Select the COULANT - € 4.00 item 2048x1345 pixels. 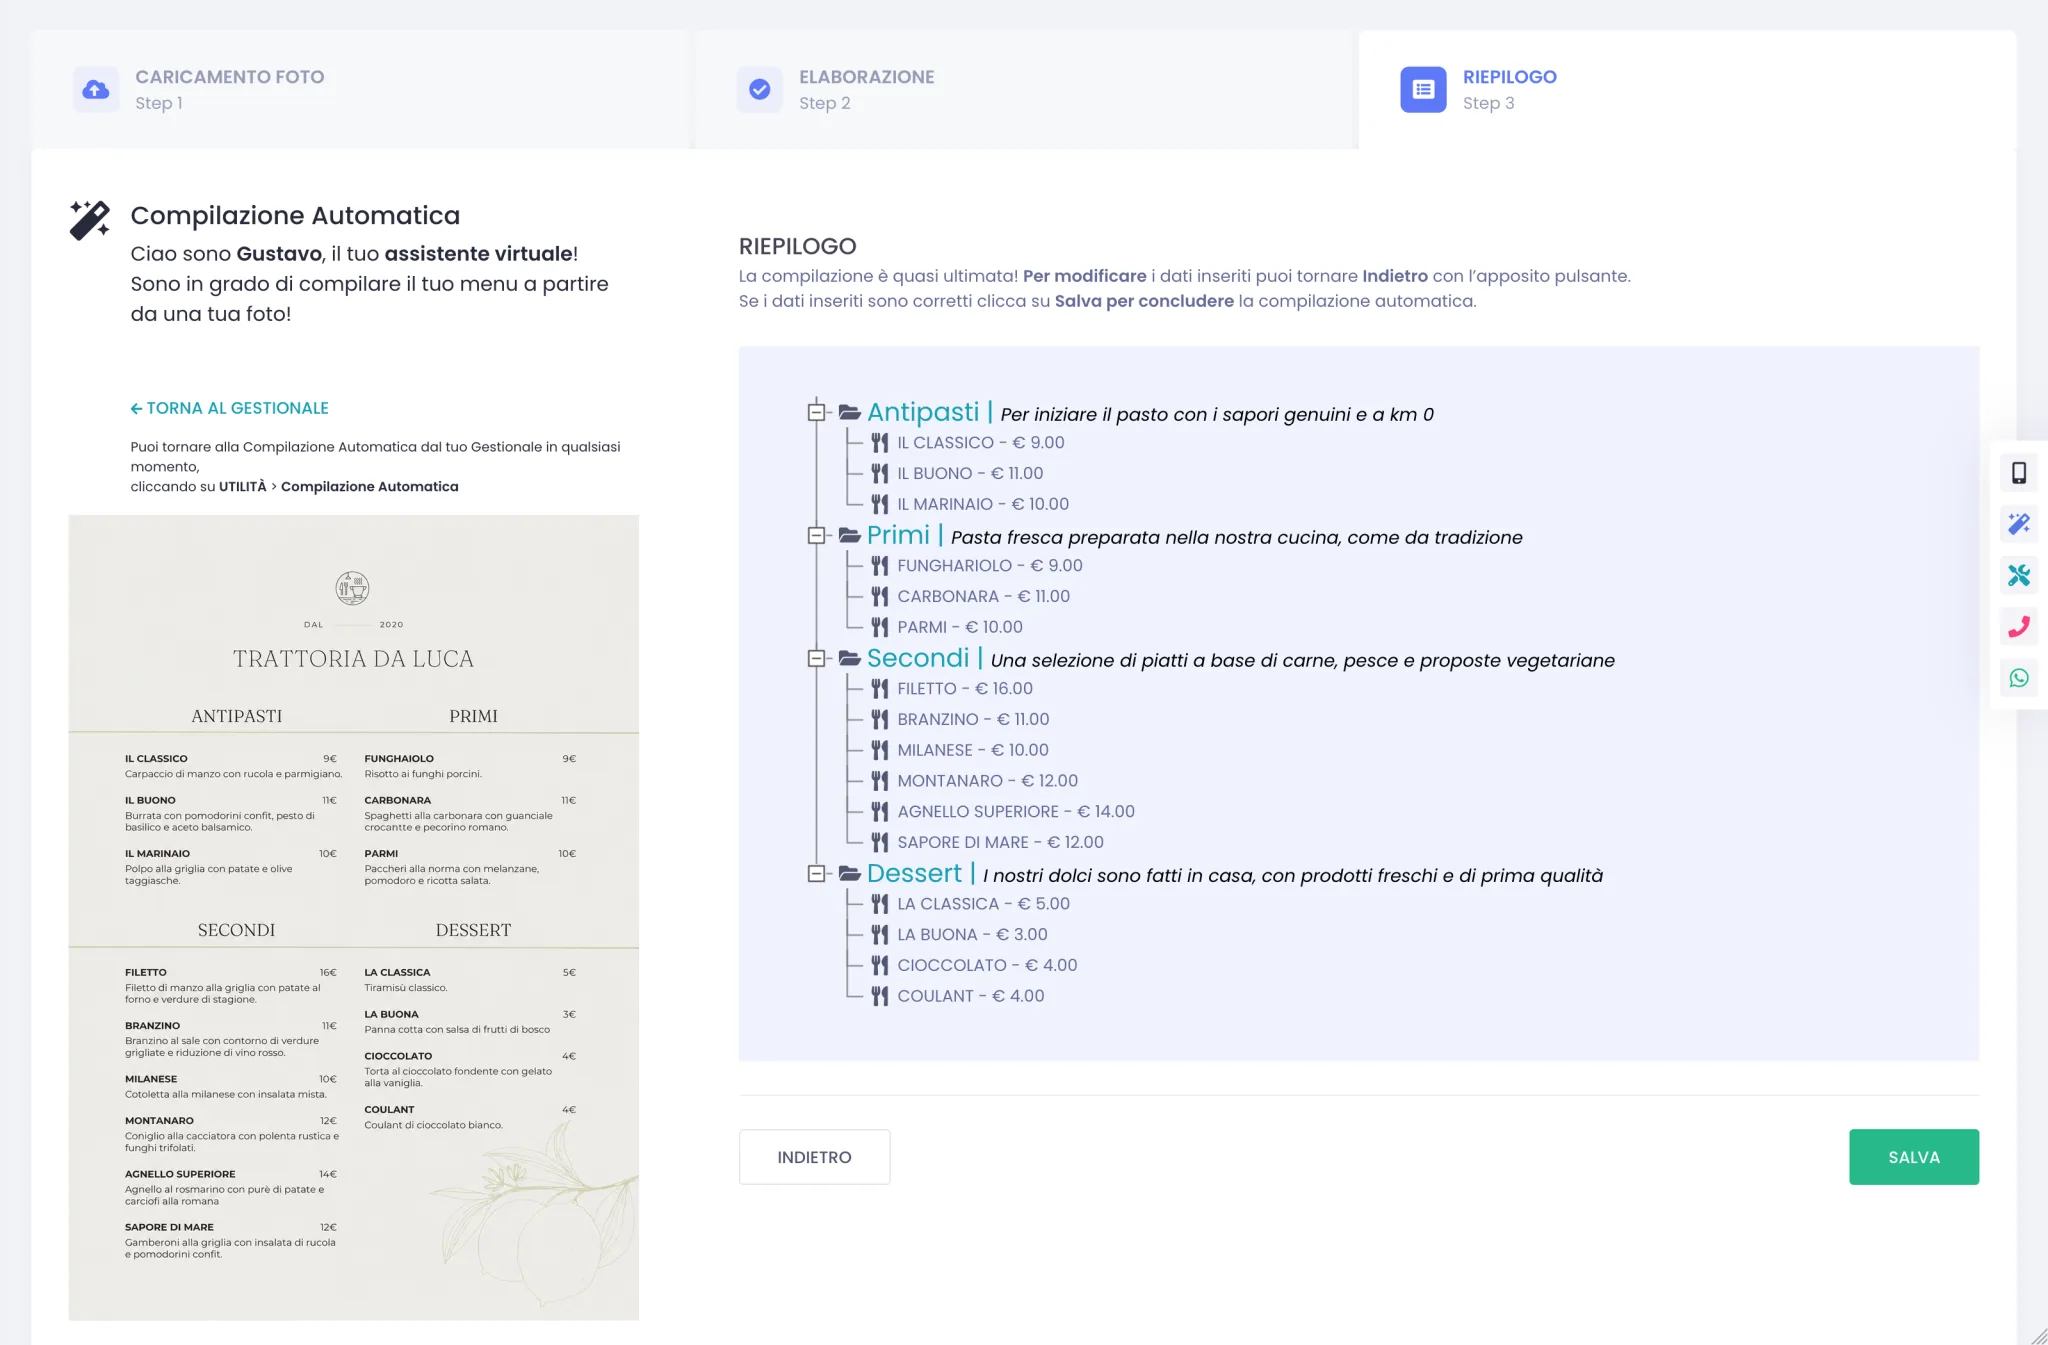tap(970, 997)
